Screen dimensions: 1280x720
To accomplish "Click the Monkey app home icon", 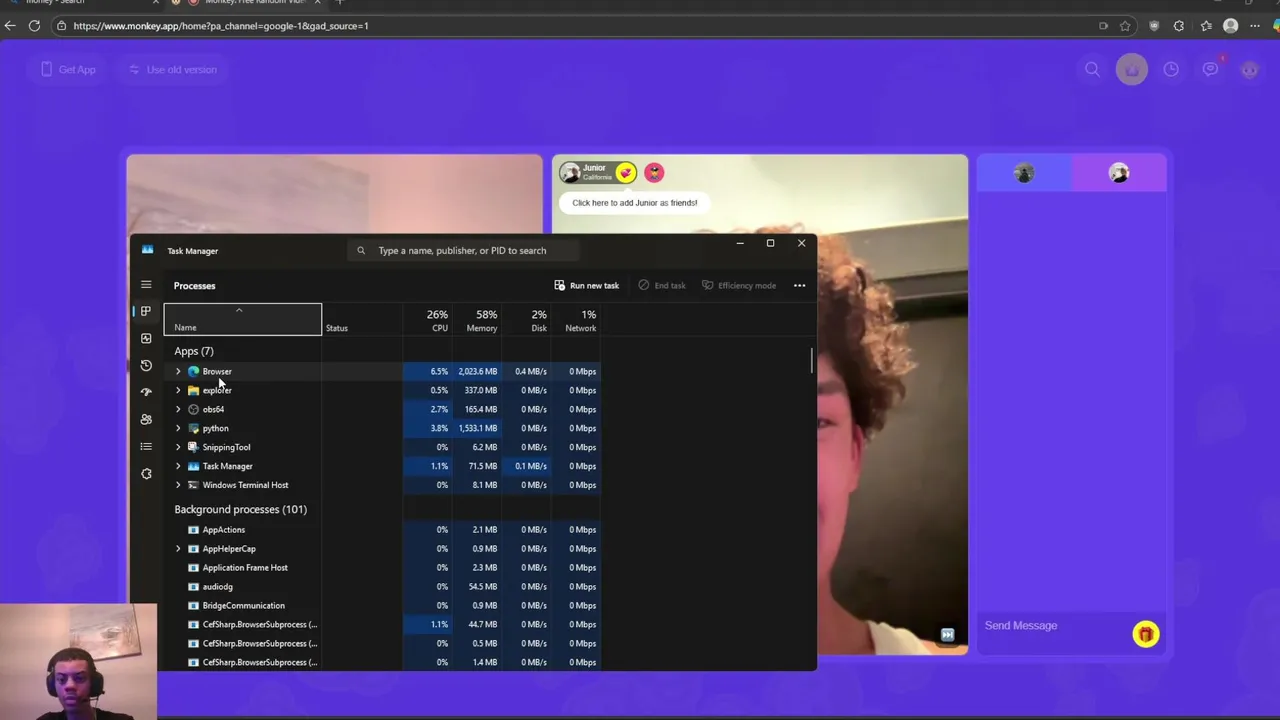I will pos(1132,69).
